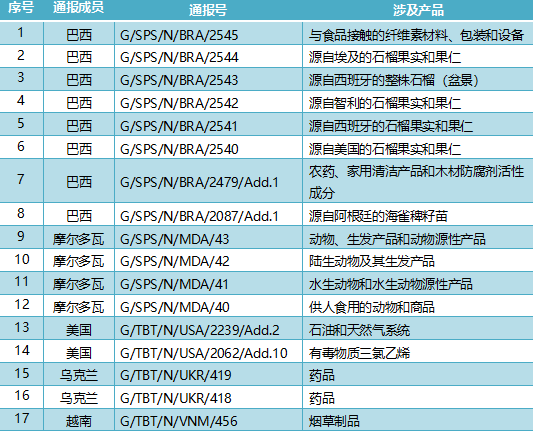Screen dimensions: 533x431
Task: Click product 陆生动物及其生发产品
Action: [372, 261]
